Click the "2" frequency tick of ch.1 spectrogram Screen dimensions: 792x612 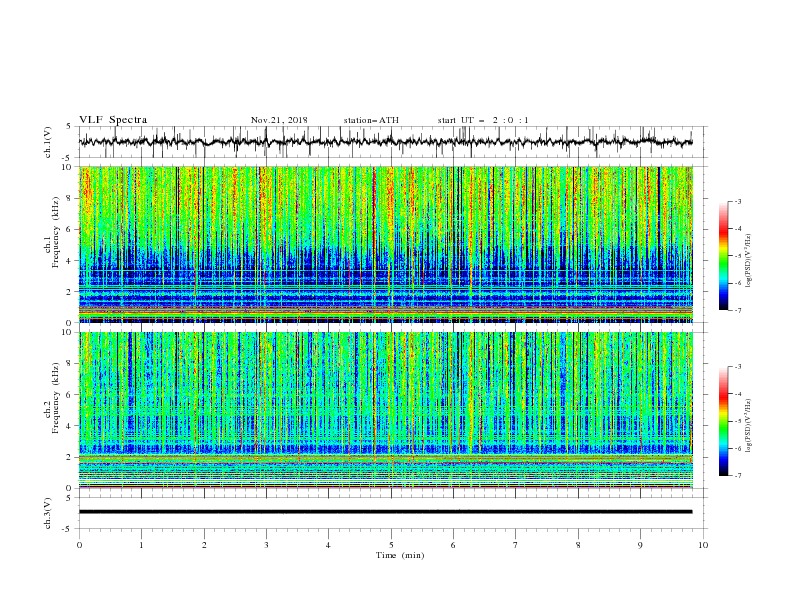(70, 292)
